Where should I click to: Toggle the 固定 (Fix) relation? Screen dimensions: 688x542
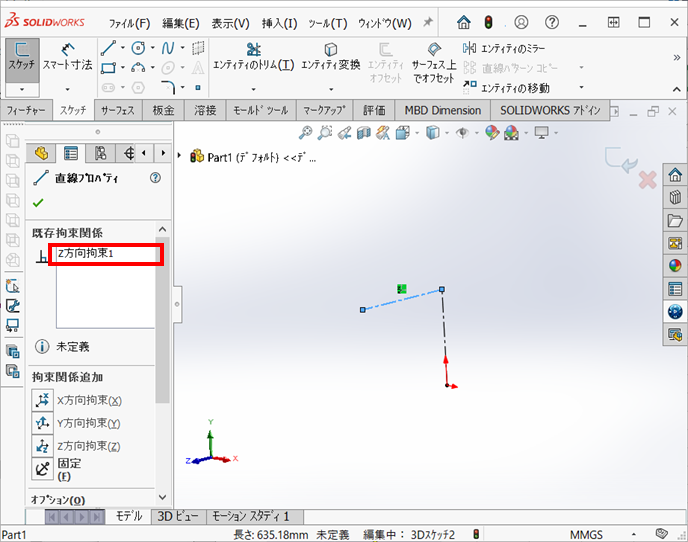click(43, 468)
